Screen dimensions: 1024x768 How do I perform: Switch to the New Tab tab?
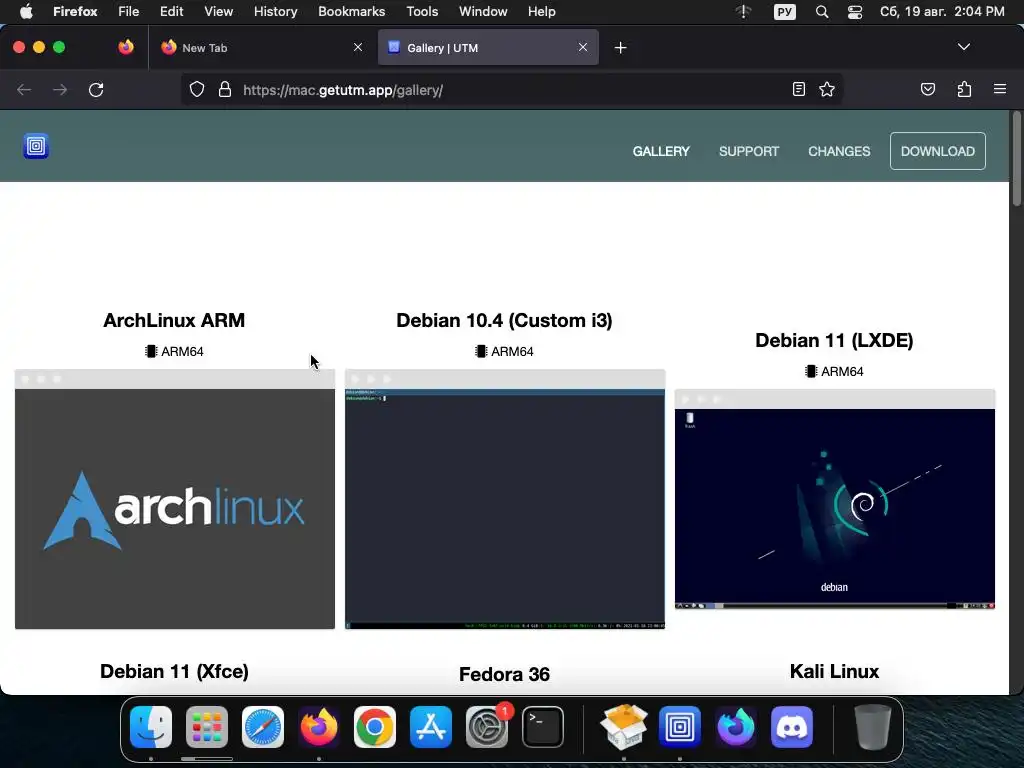(x=261, y=48)
